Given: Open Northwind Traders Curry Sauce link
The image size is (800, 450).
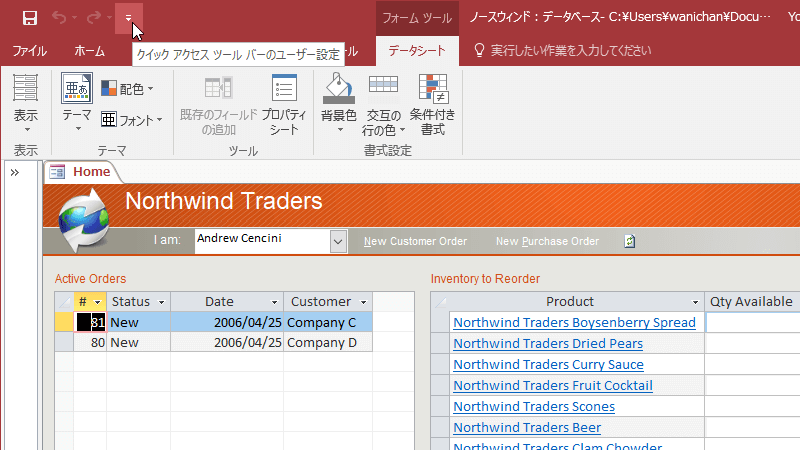Looking at the screenshot, I should pyautogui.click(x=548, y=364).
